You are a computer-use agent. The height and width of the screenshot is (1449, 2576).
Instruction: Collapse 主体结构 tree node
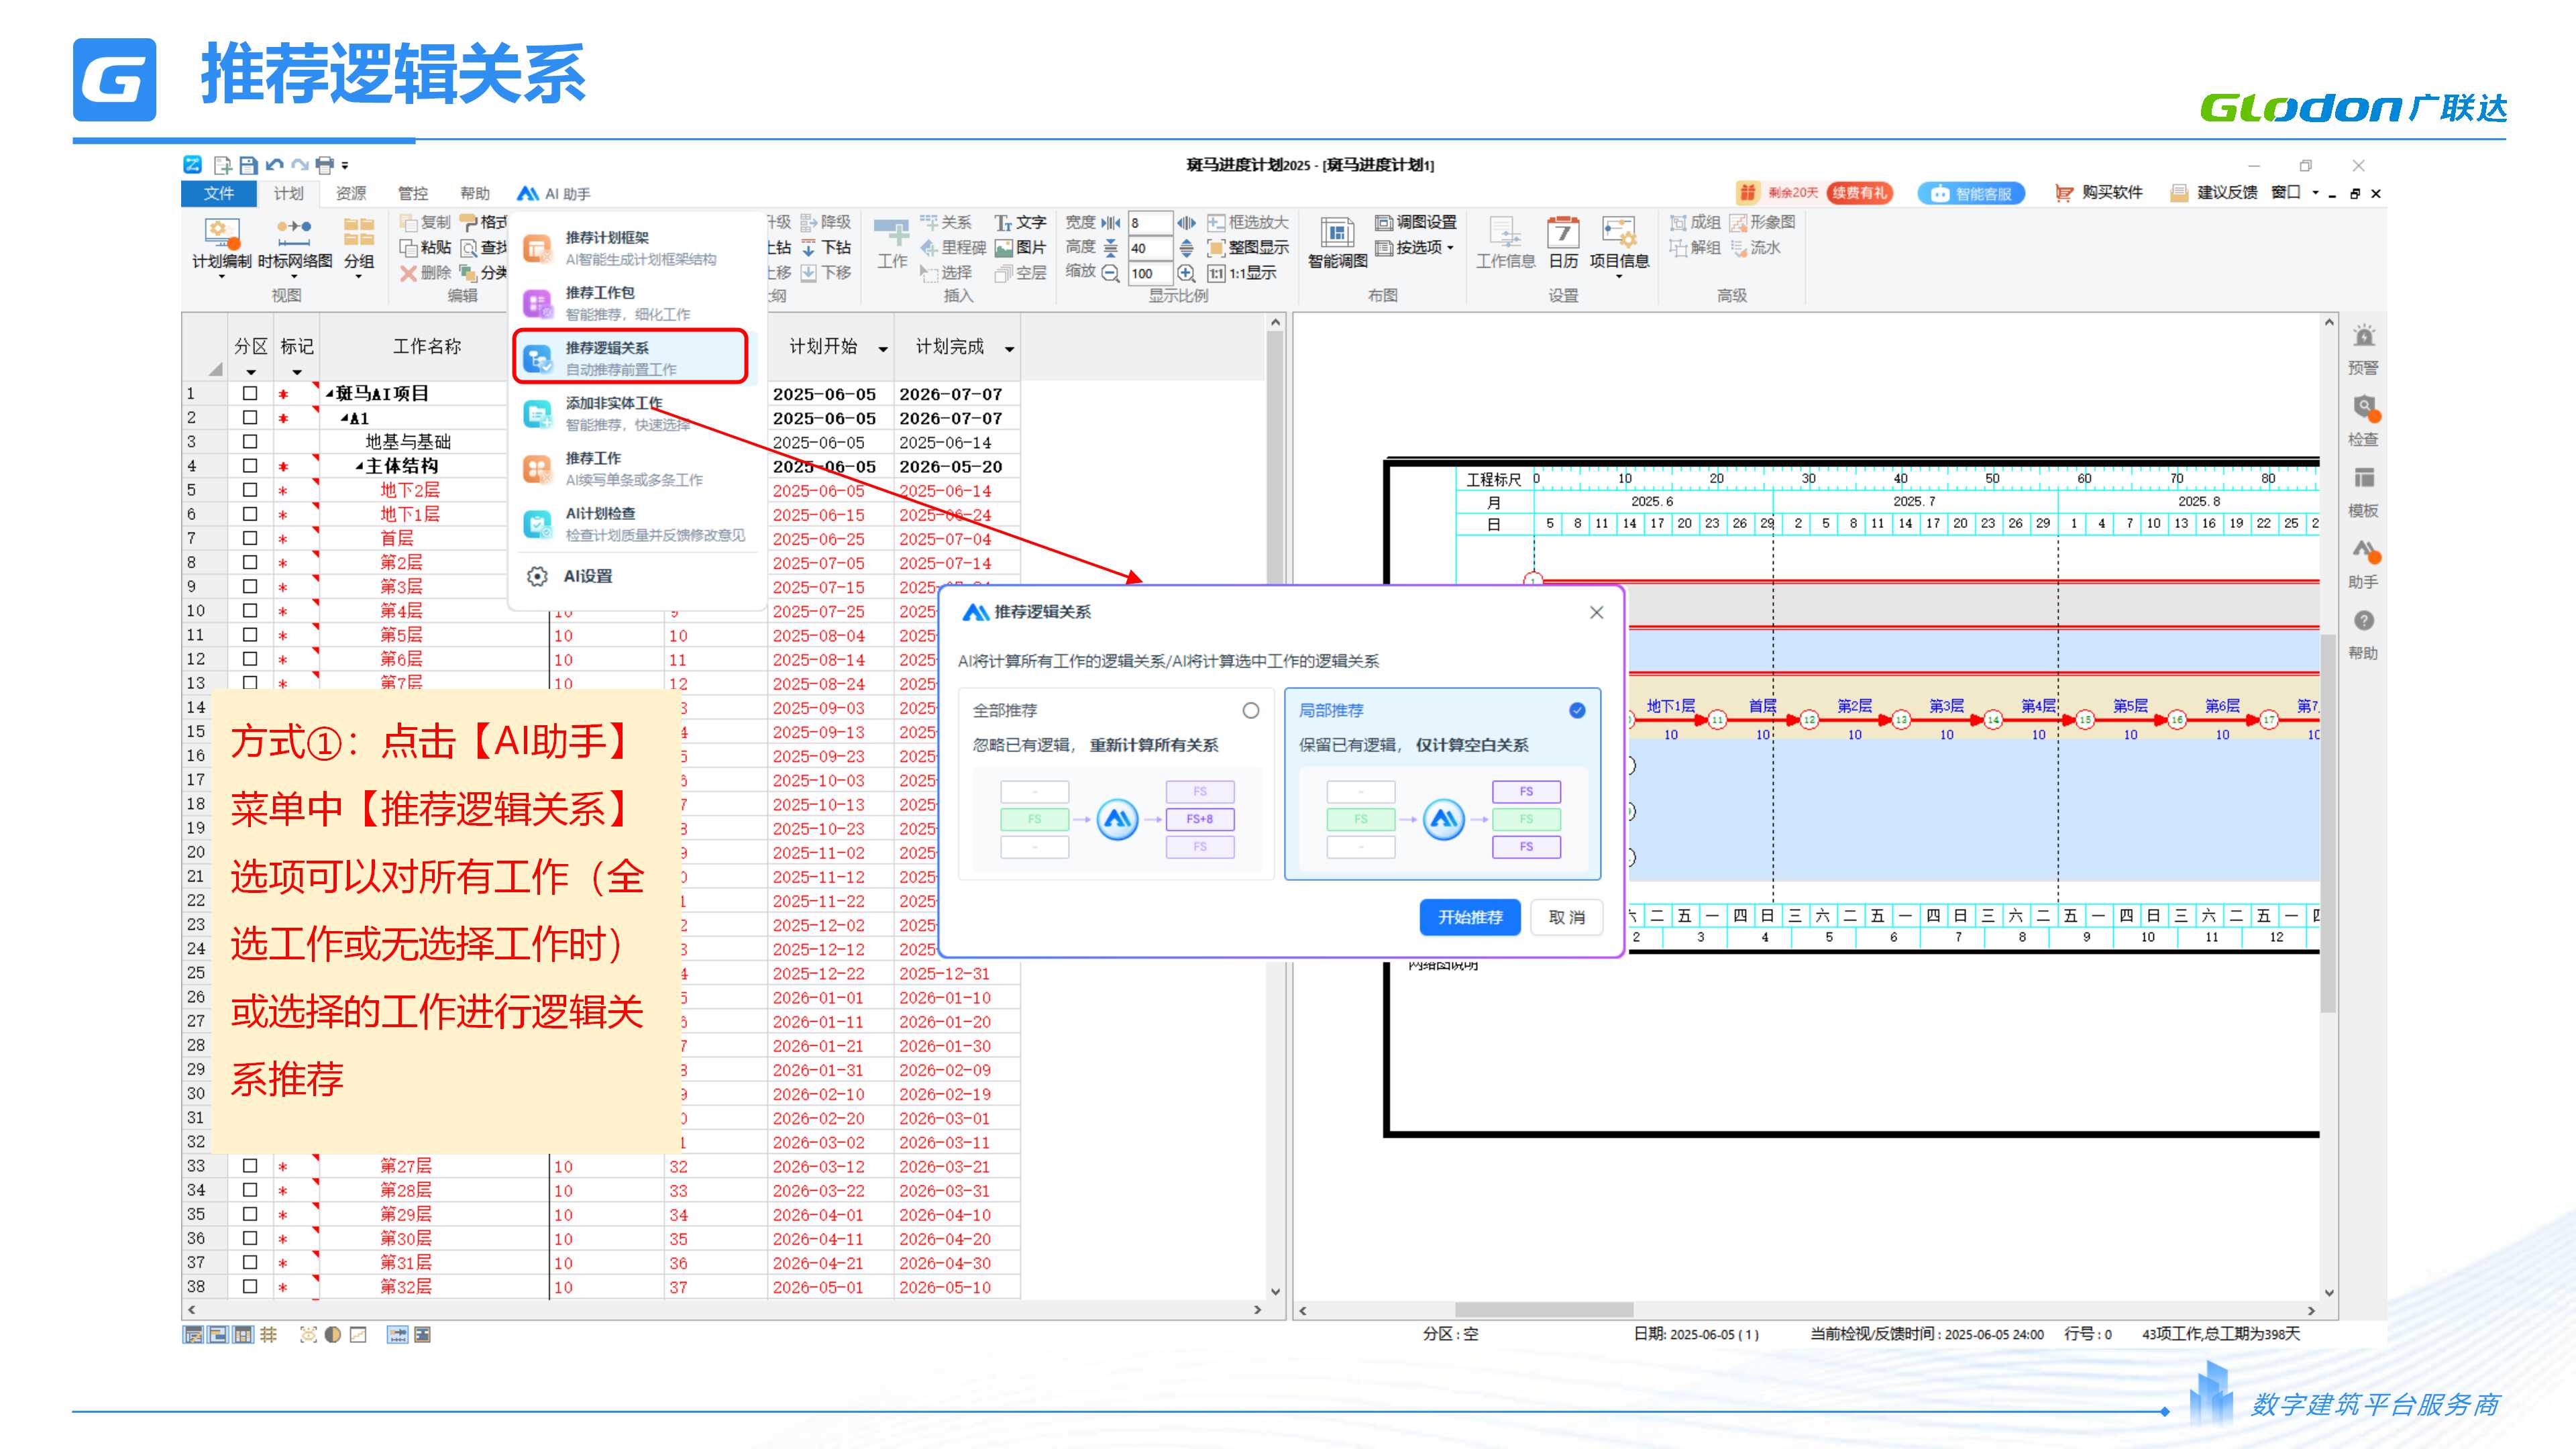[x=359, y=467]
